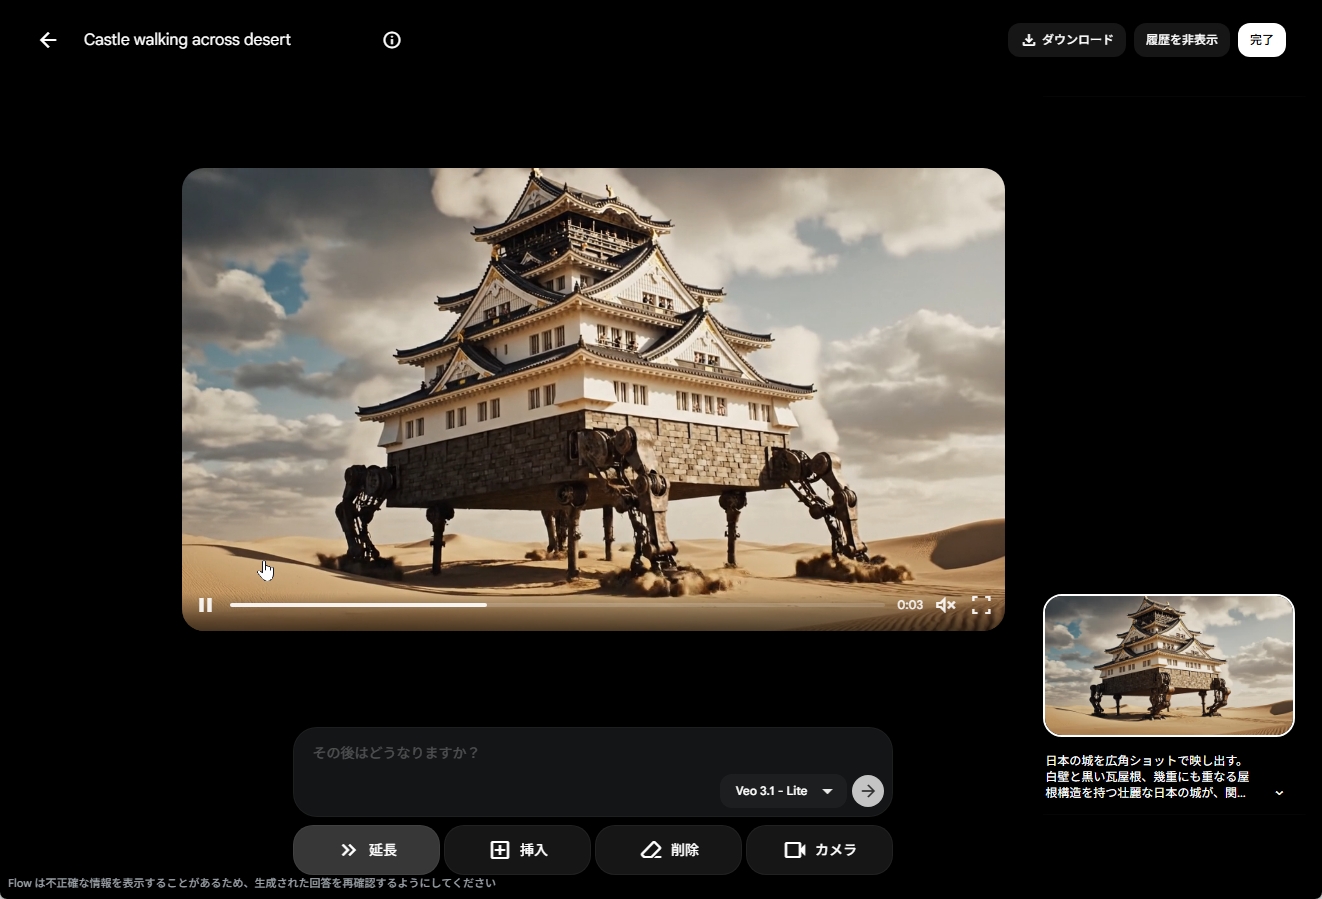Select the カメラ camera tool

click(819, 850)
